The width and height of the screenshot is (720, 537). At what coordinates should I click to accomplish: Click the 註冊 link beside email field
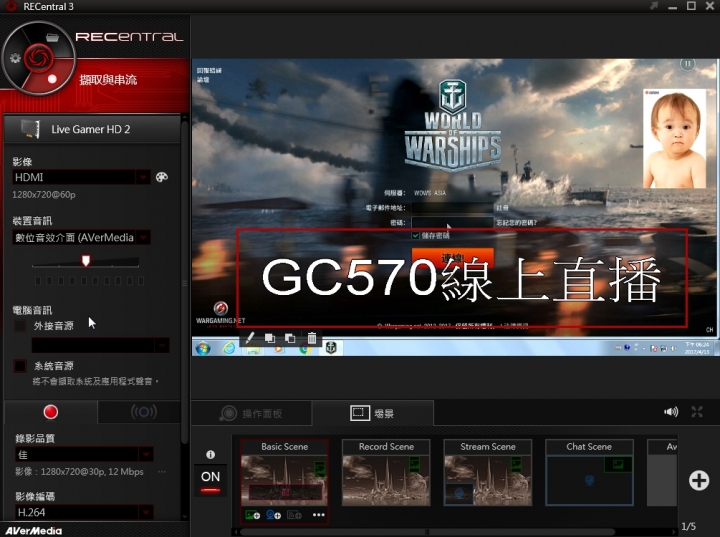[x=502, y=208]
